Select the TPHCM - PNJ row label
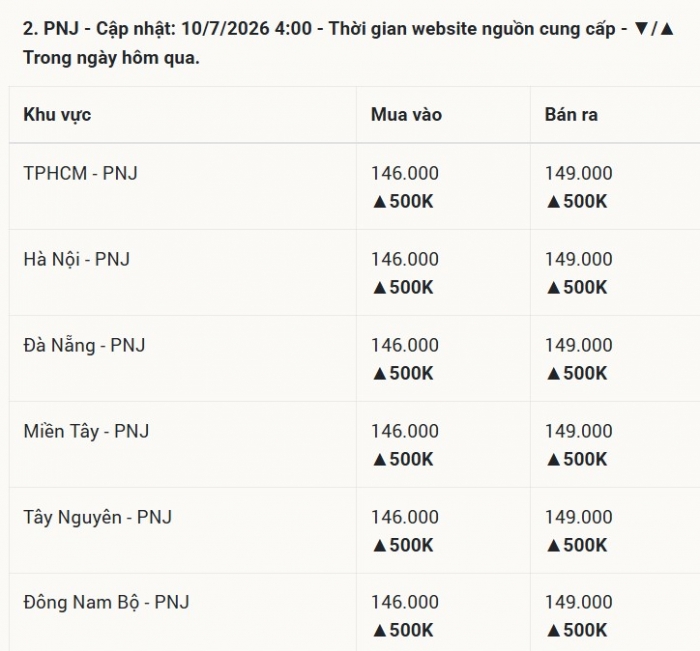700x651 pixels. (x=80, y=173)
